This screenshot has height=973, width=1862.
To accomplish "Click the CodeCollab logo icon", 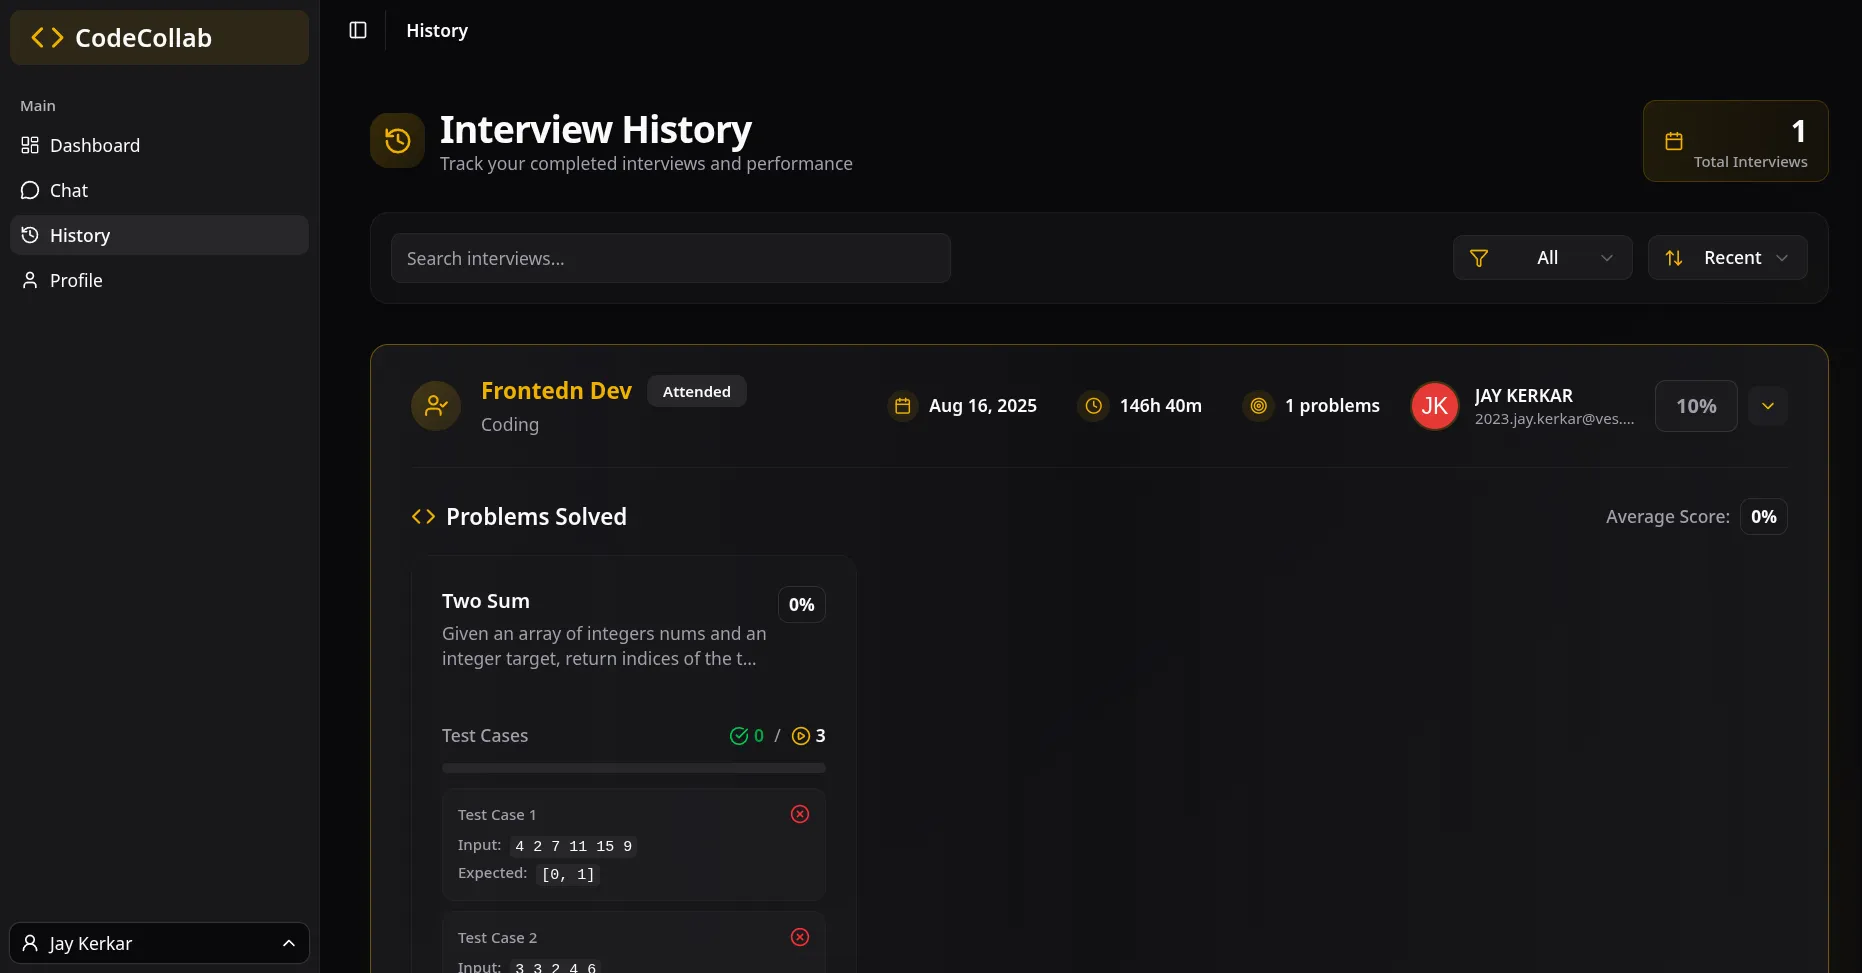I will tap(47, 38).
